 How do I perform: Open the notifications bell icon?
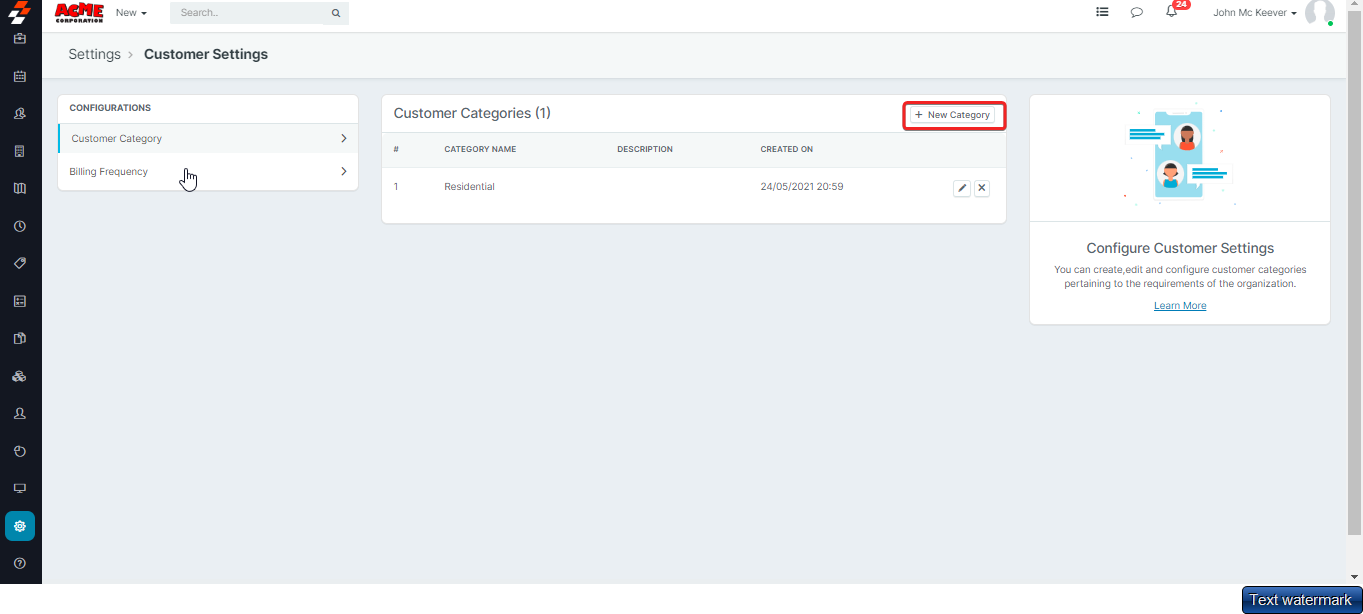coord(1171,13)
